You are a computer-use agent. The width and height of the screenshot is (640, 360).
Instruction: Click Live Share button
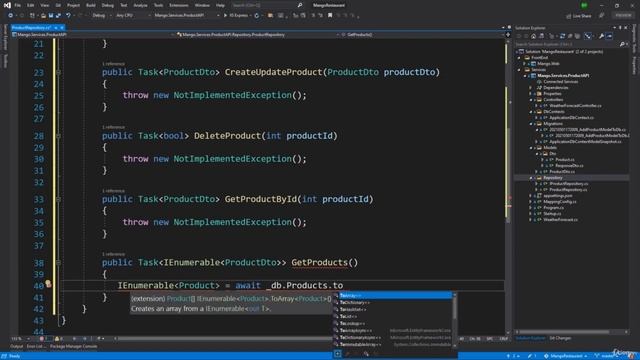[x=579, y=16]
